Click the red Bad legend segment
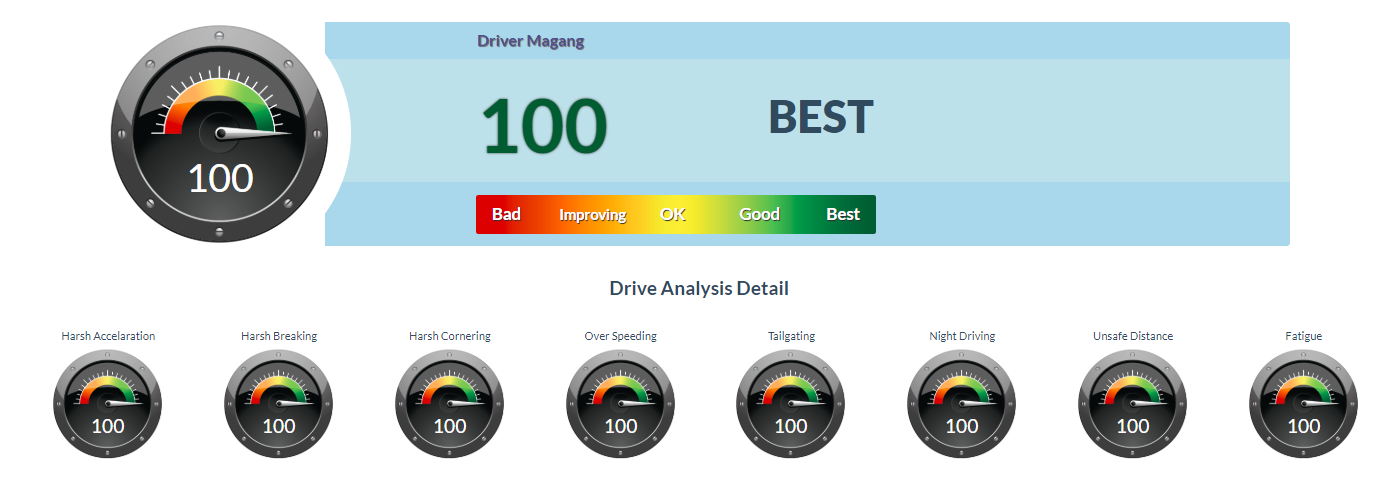Screen dimensions: 1379x492 (x=506, y=214)
